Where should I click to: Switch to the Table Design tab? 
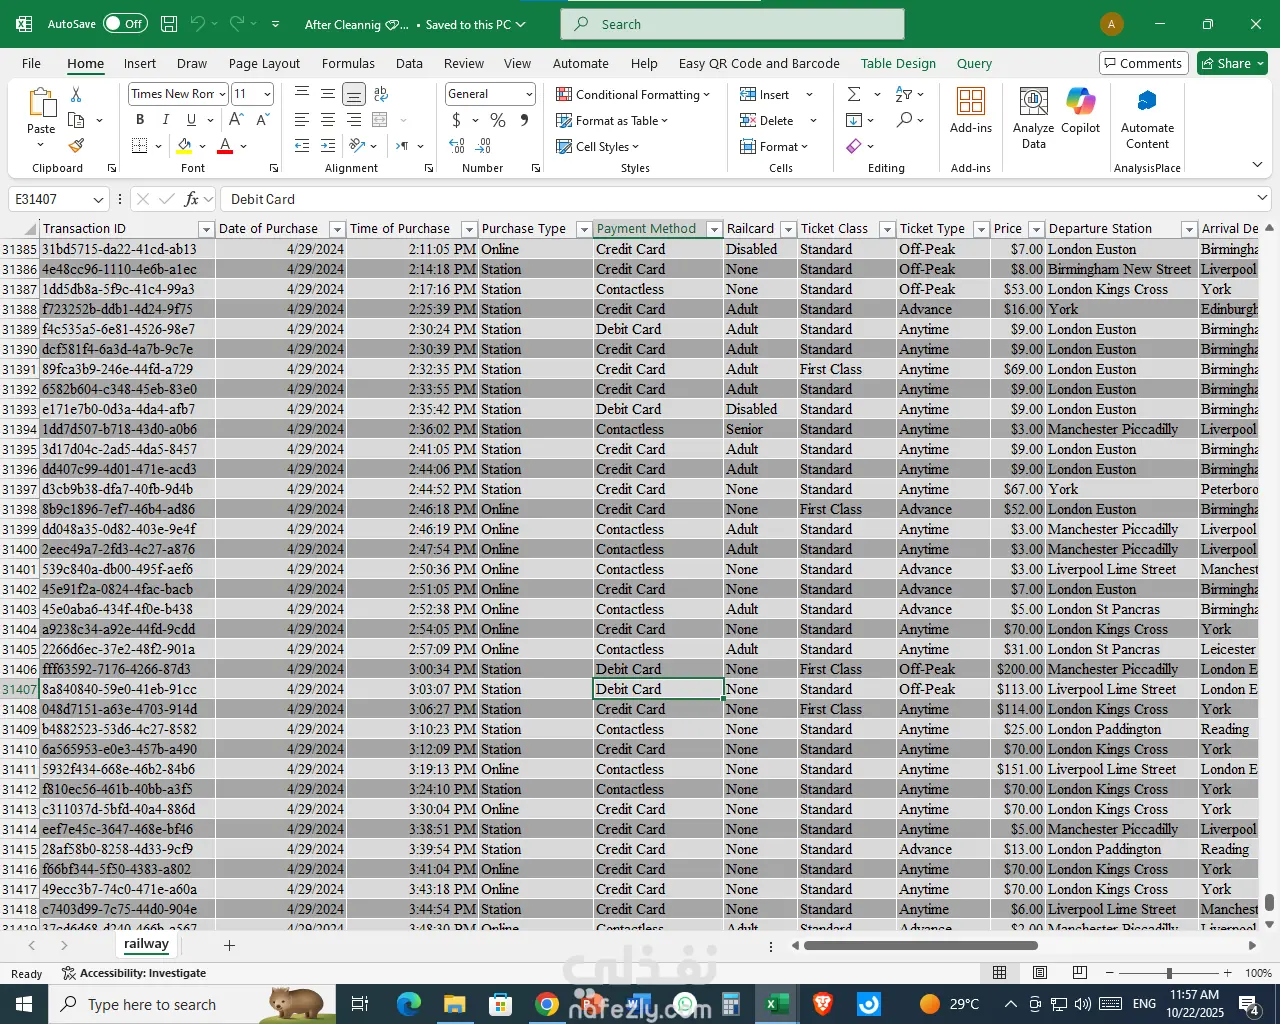[898, 63]
